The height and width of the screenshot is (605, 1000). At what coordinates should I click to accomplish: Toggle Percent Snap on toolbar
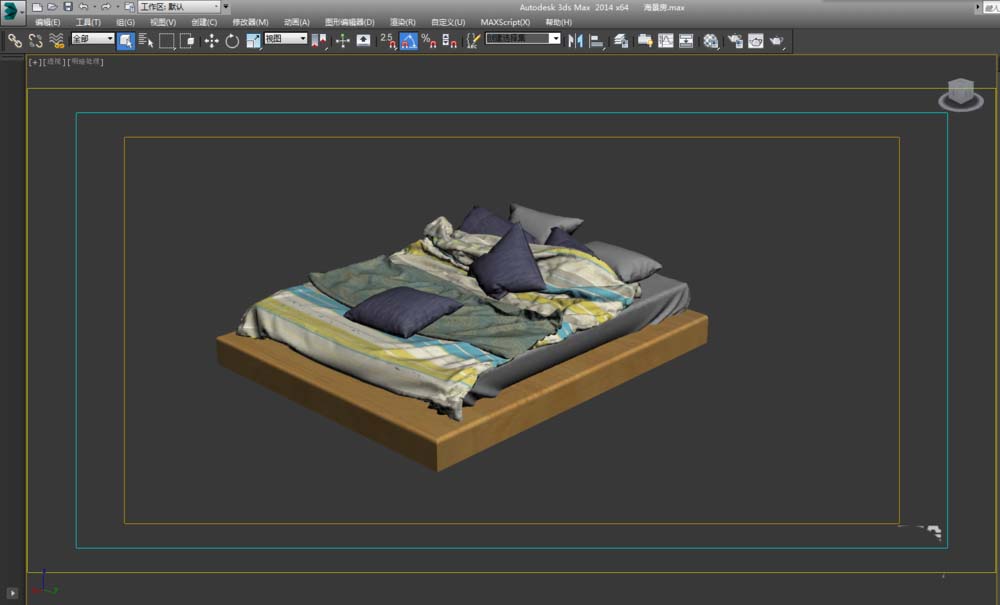428,40
